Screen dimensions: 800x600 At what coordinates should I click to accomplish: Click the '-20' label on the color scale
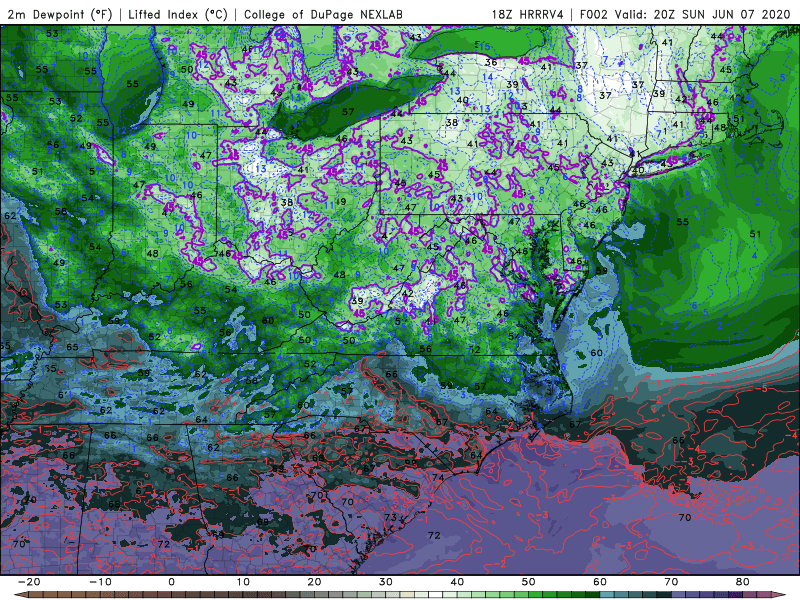pos(29,582)
